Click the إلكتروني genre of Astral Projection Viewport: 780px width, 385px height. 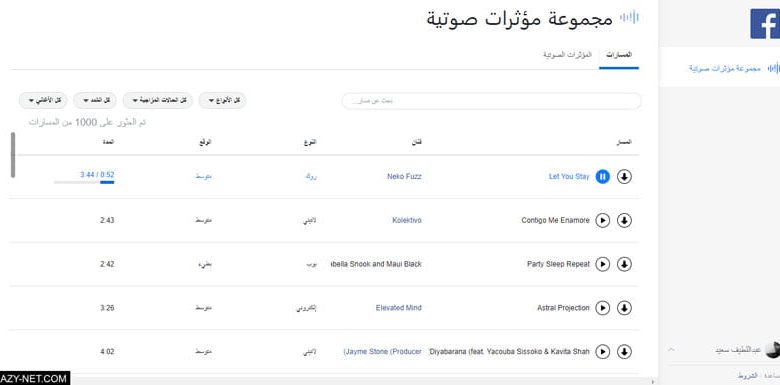(x=306, y=308)
